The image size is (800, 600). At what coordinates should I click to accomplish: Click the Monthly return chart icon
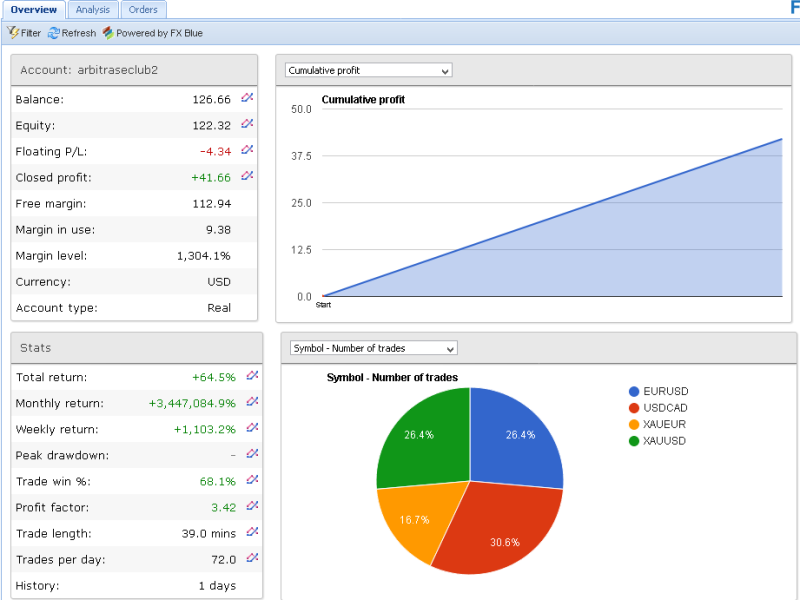[x=252, y=402]
